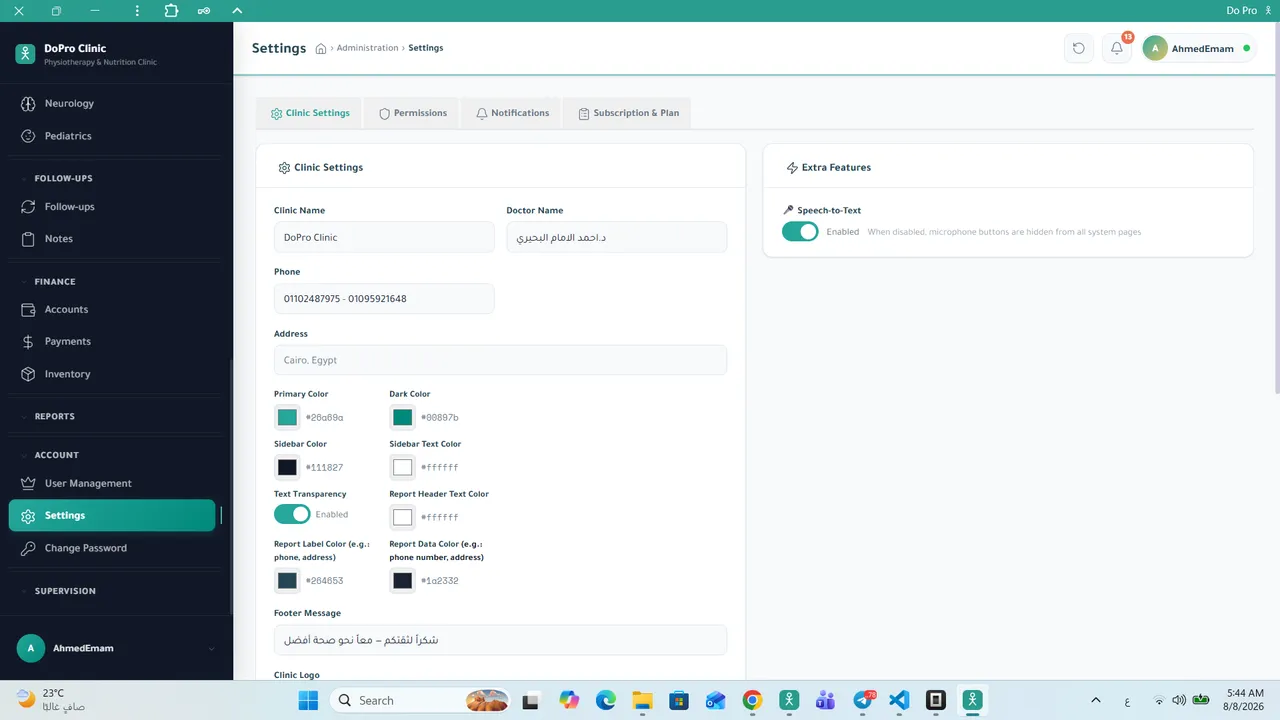Click the Follow-ups refresh-arrows icon
1280x720 pixels.
(27, 207)
